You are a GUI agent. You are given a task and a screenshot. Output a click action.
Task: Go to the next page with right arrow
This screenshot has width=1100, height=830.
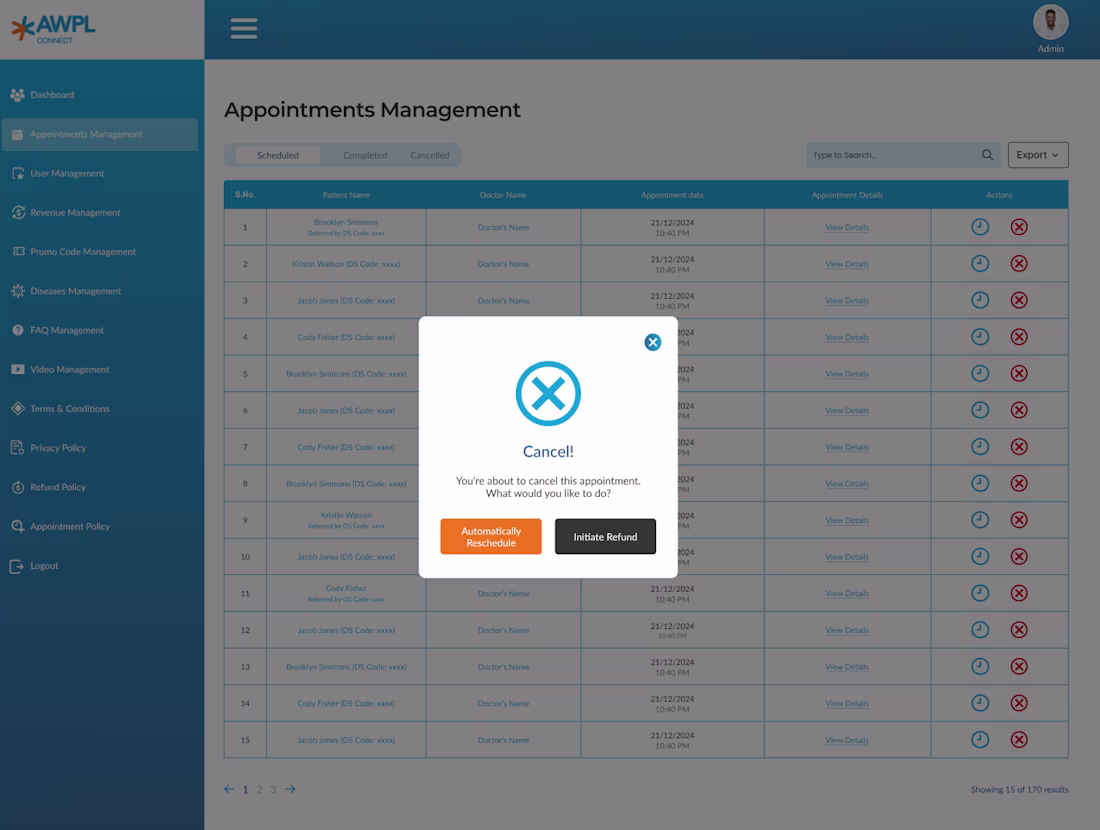pos(290,789)
